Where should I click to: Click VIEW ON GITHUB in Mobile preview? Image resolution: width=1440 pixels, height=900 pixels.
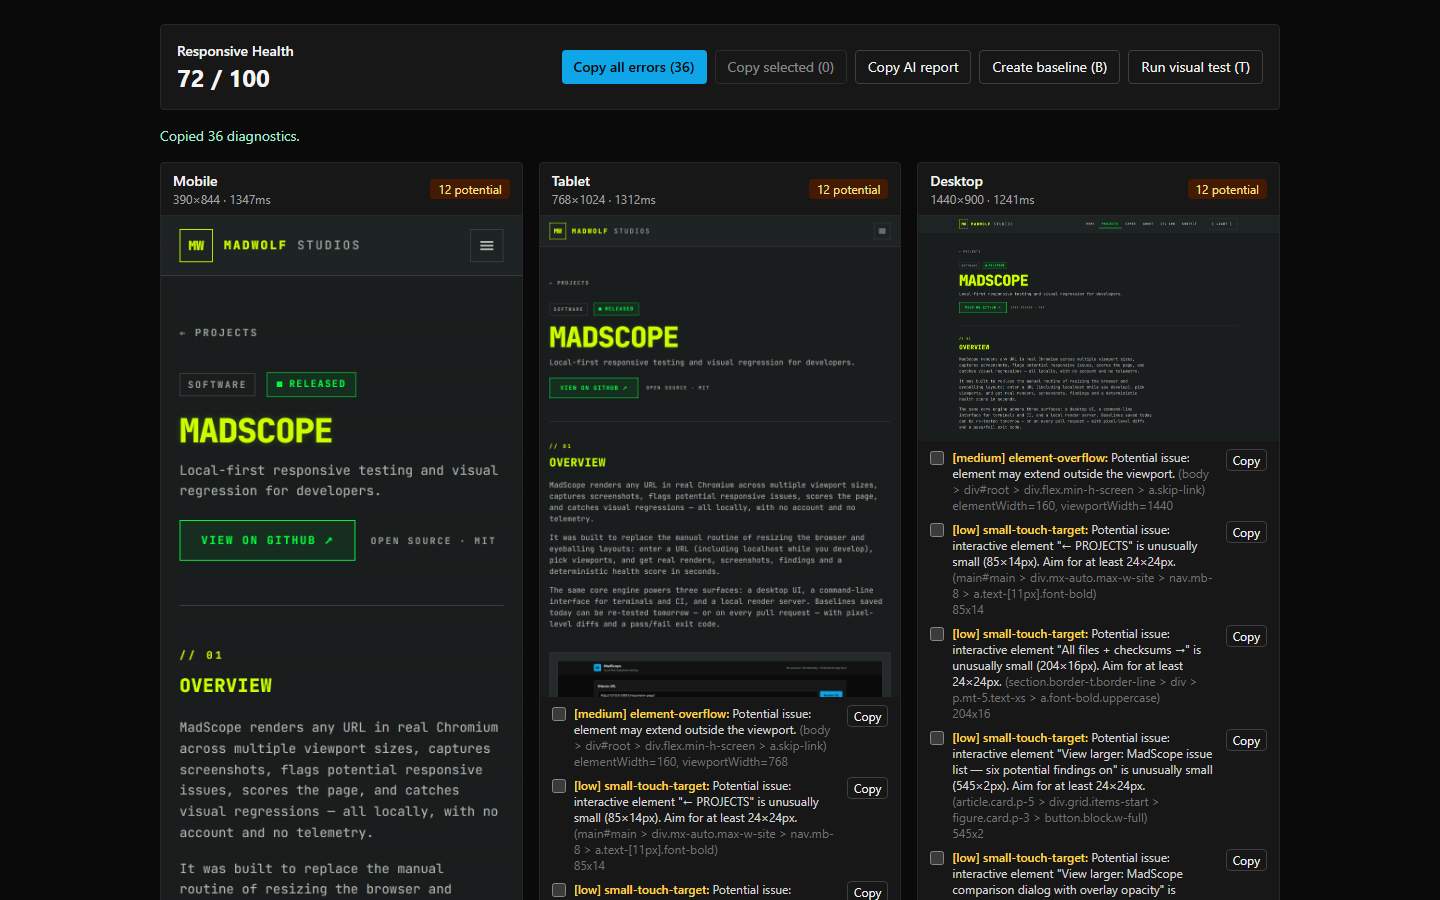point(267,540)
